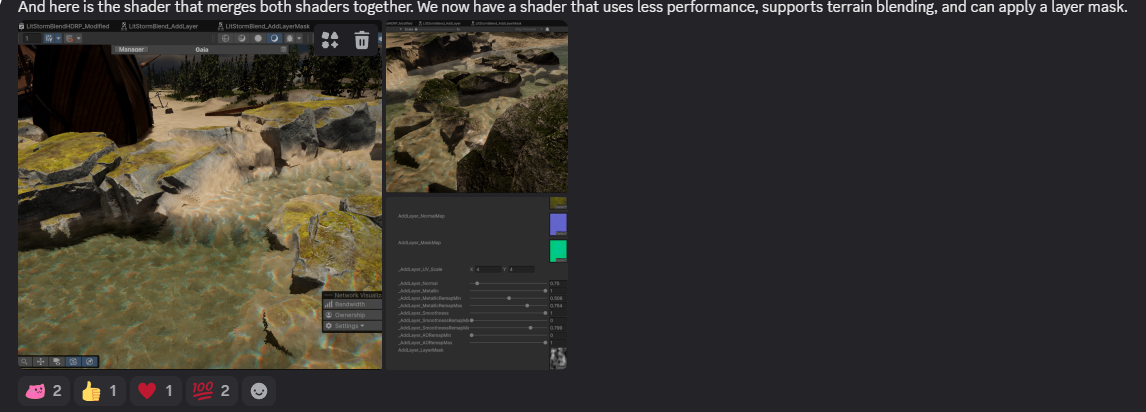Viewport: 1146px width, 412px height.
Task: Click the AddLayer_MaskMap green texture thumbnail
Action: tap(558, 250)
